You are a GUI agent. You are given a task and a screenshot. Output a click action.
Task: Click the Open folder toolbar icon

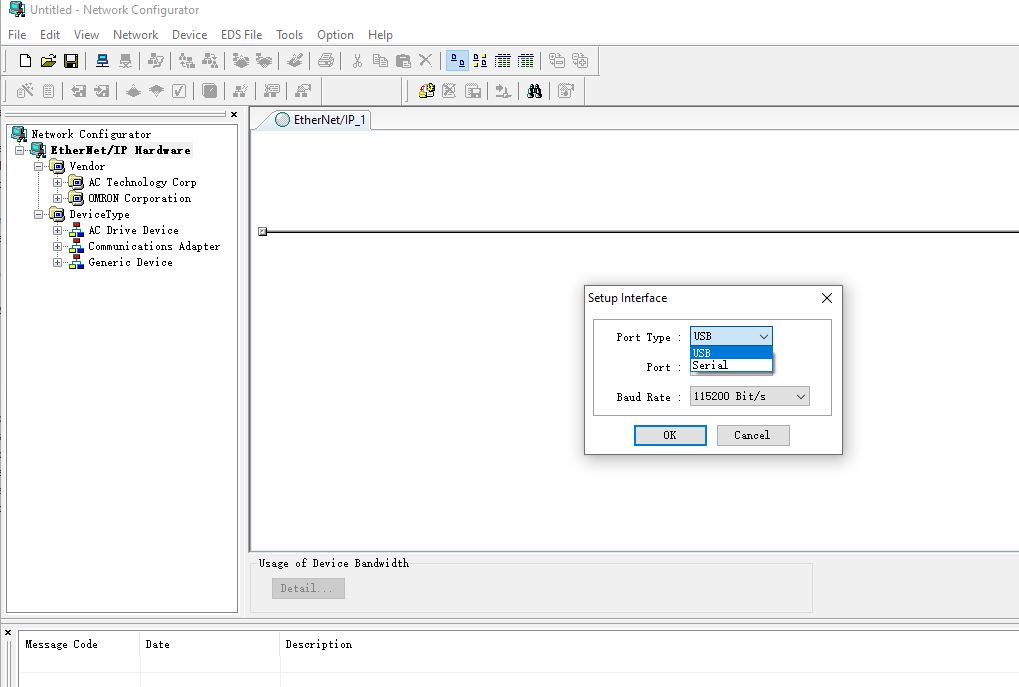pyautogui.click(x=48, y=61)
